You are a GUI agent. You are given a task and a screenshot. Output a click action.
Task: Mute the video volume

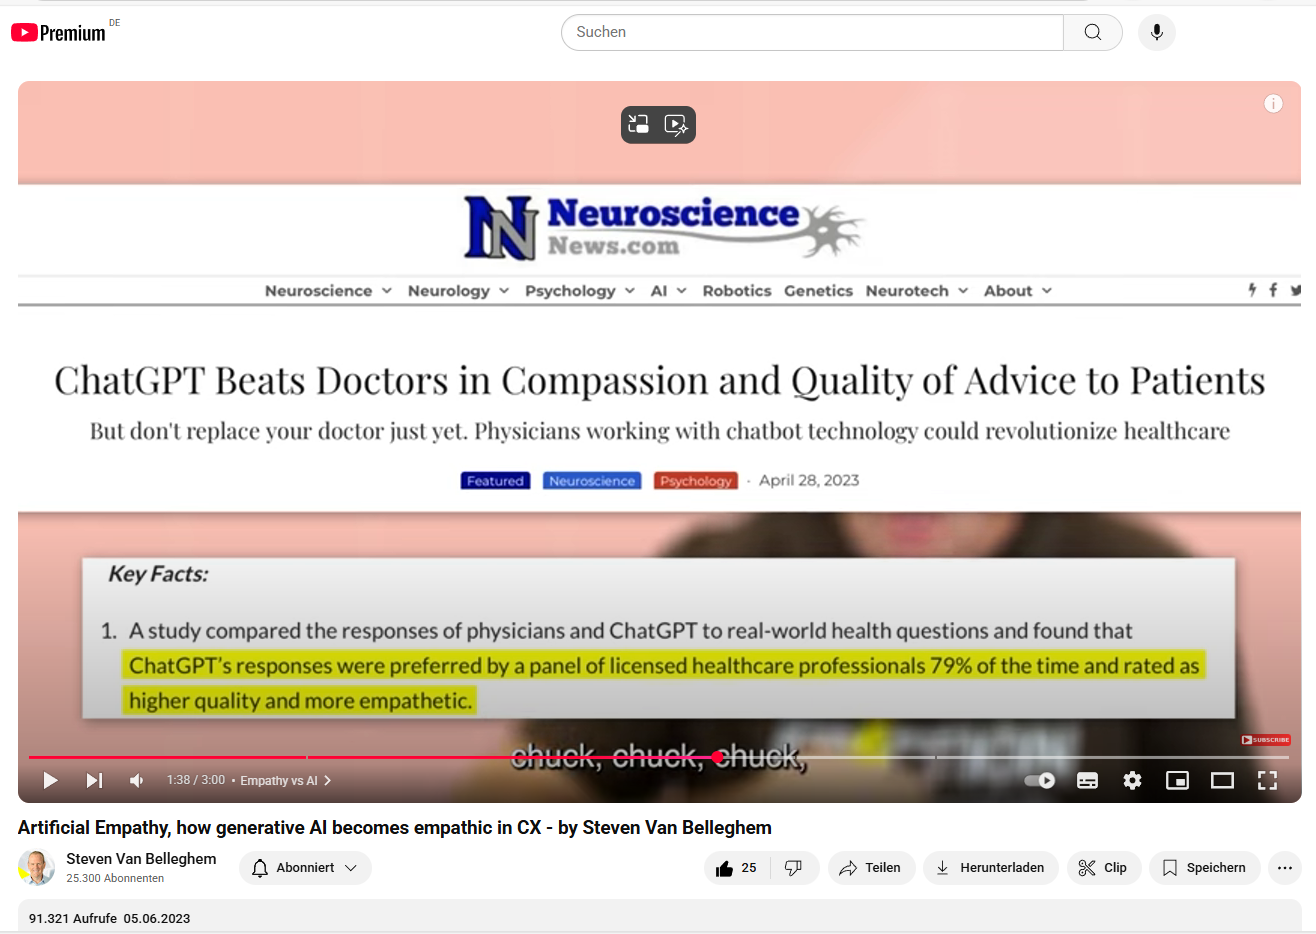(x=137, y=780)
